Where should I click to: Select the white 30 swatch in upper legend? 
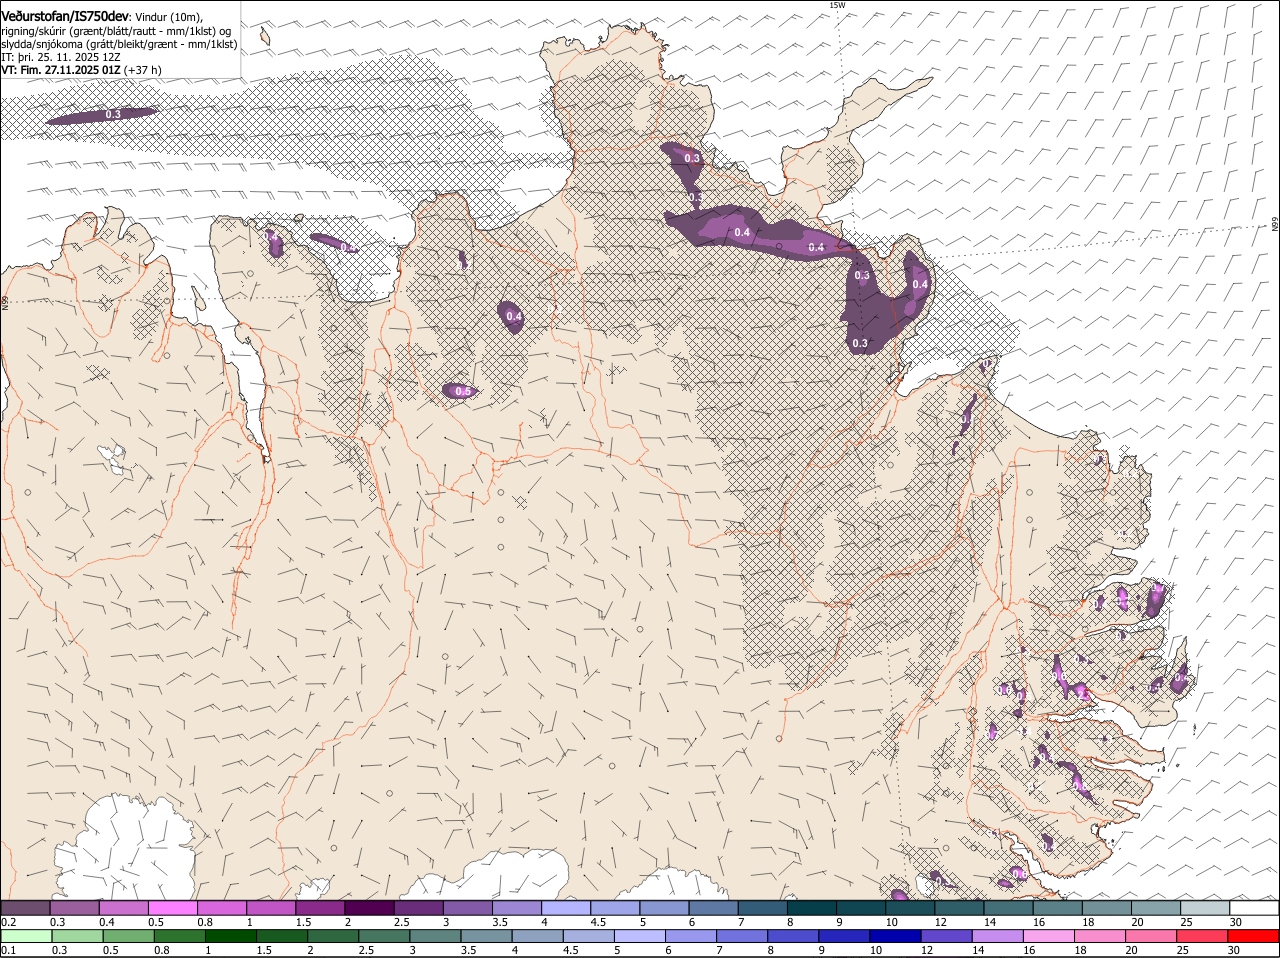(x=1254, y=907)
